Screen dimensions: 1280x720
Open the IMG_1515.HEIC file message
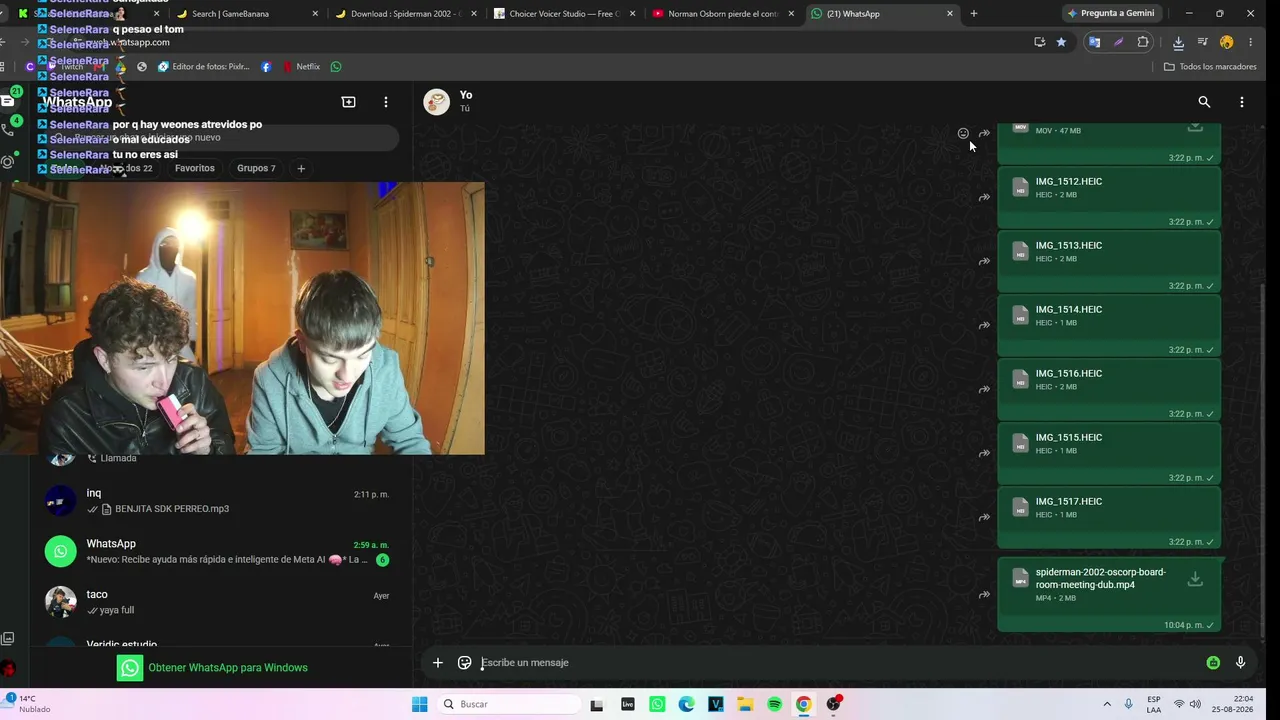tap(1109, 454)
